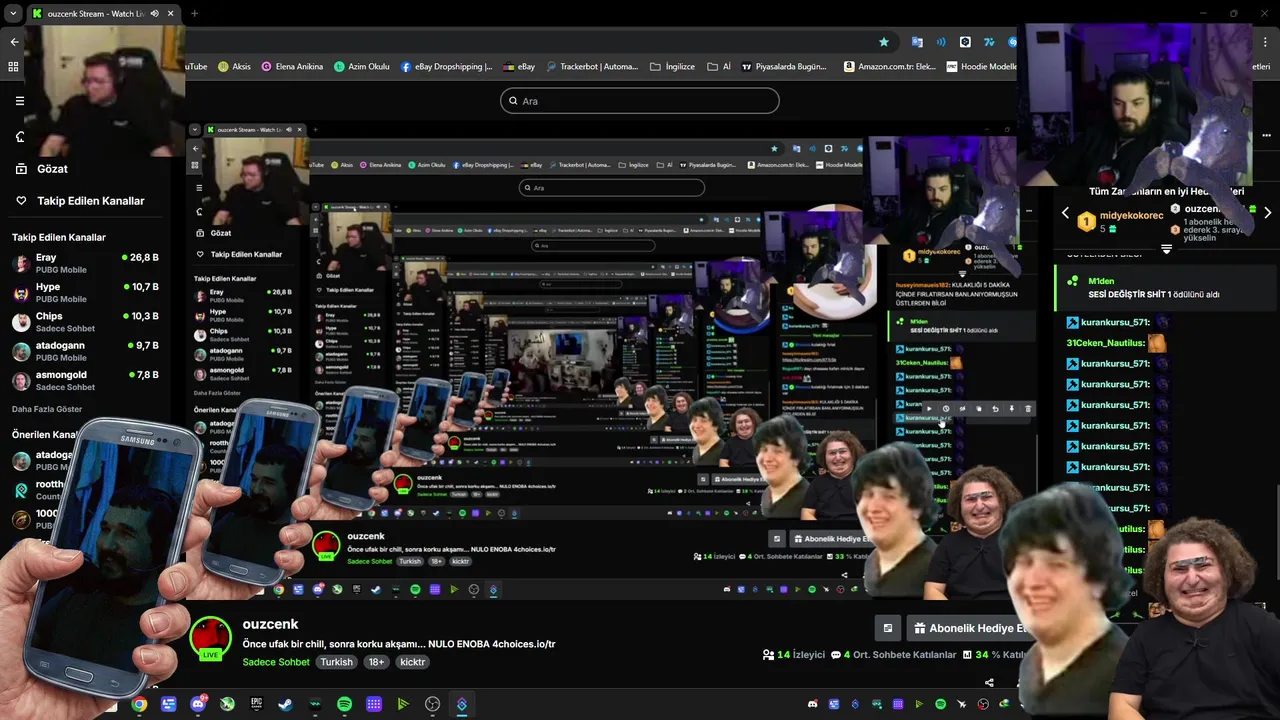Open the green arrow app on bottom taskbar
This screenshot has width=1280, height=720.
[x=403, y=704]
